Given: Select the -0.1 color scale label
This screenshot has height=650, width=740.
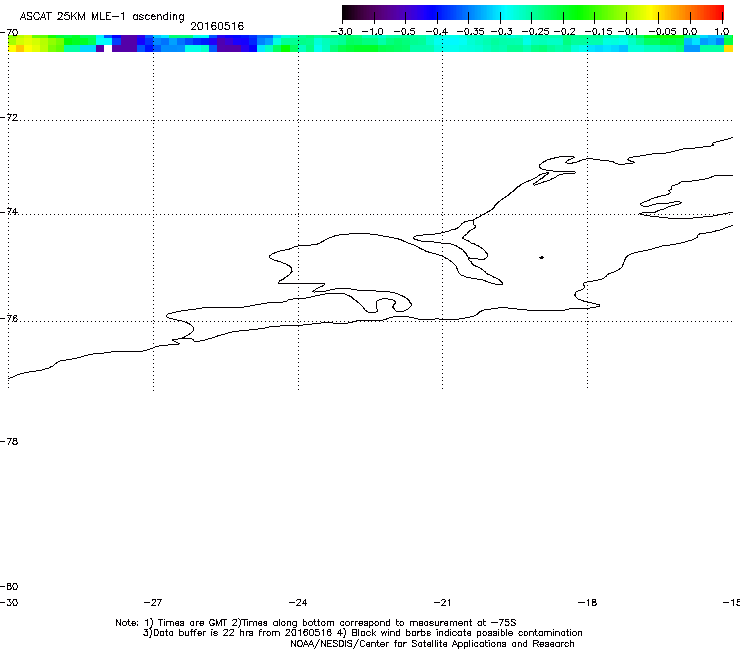Looking at the screenshot, I should tap(628, 32).
